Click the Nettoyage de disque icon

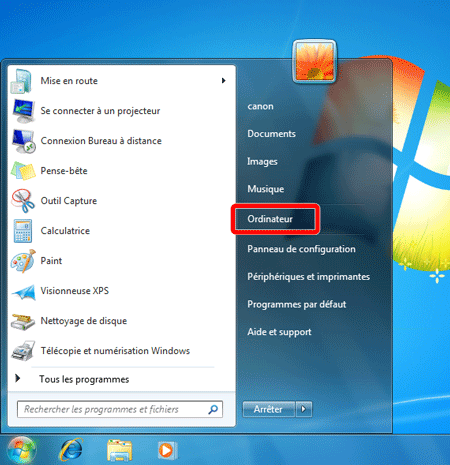[x=23, y=322]
